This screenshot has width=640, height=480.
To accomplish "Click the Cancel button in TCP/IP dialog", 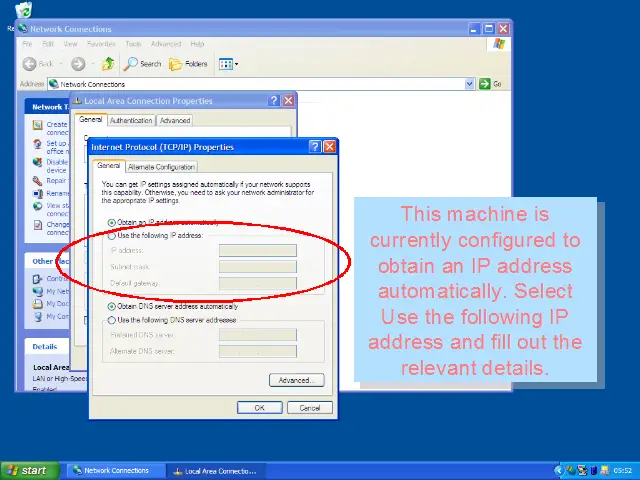I will click(310, 408).
